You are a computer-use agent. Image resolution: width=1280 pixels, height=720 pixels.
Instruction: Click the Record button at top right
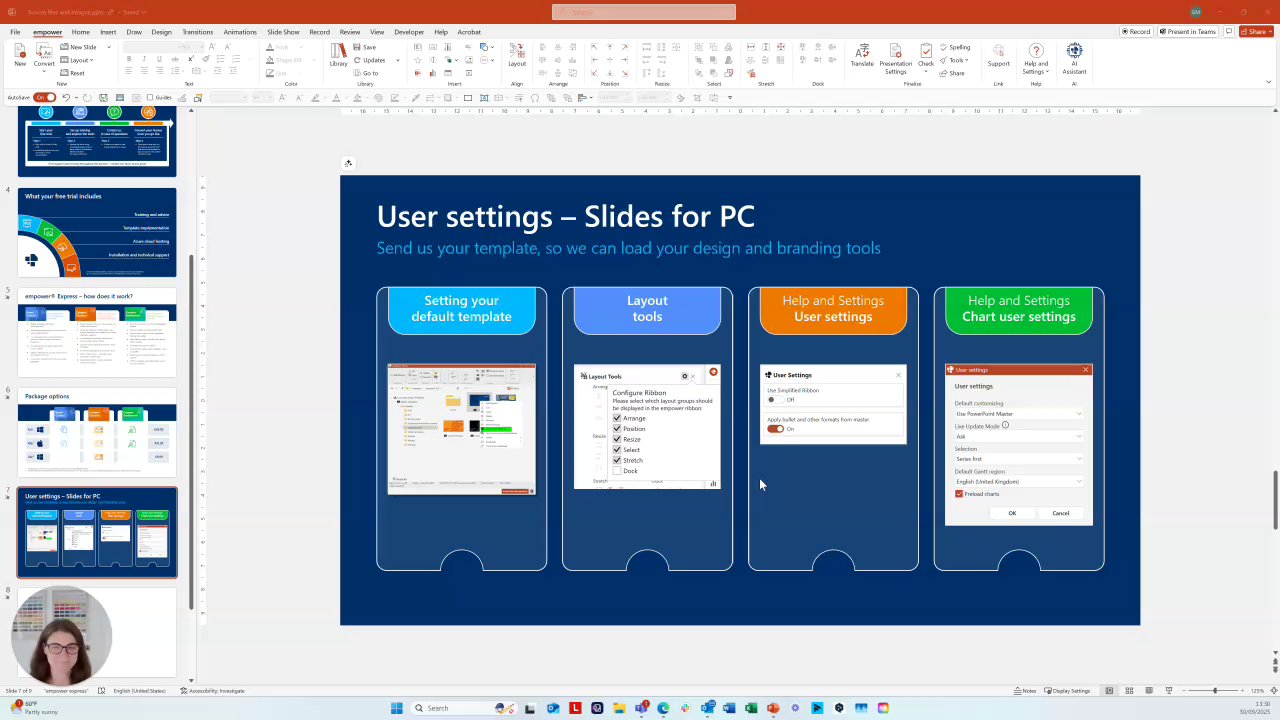click(x=1136, y=32)
